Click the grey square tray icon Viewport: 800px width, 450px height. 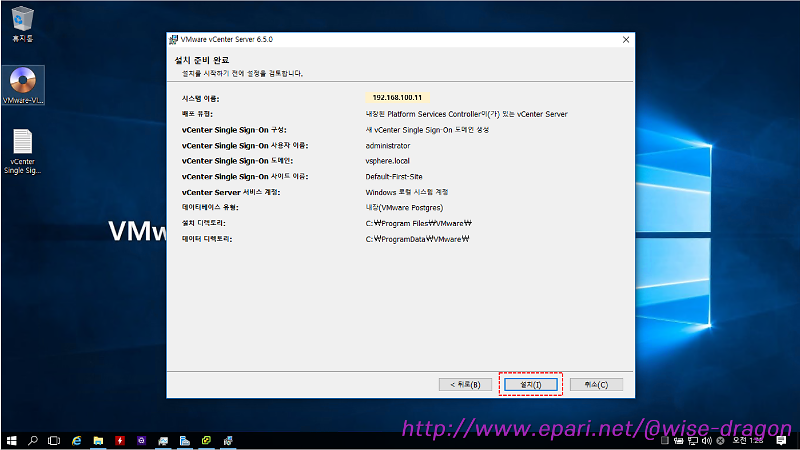pos(664,441)
